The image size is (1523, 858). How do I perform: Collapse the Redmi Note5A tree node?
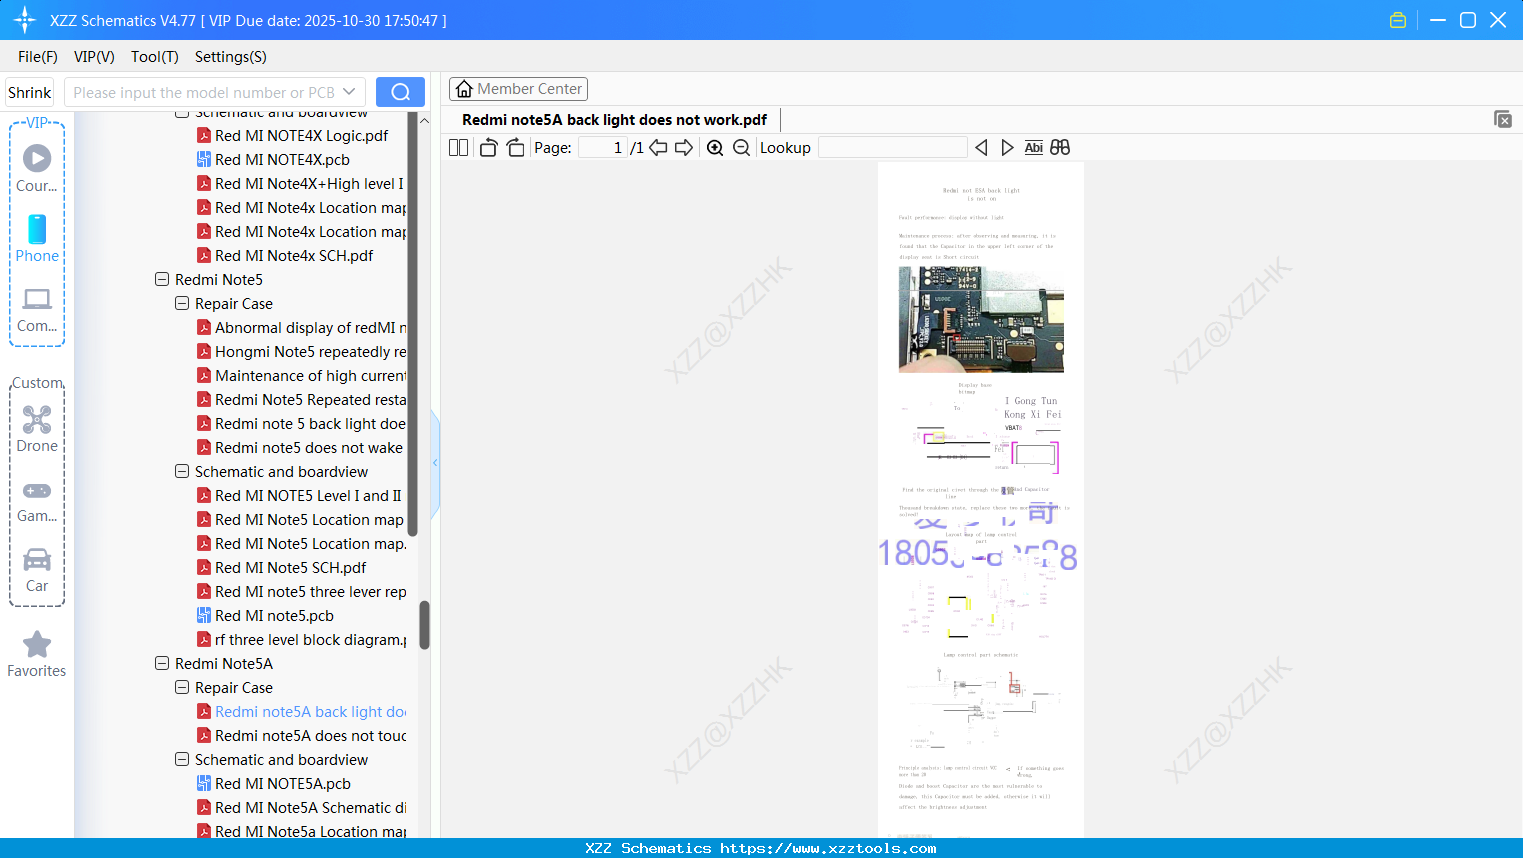coord(162,664)
